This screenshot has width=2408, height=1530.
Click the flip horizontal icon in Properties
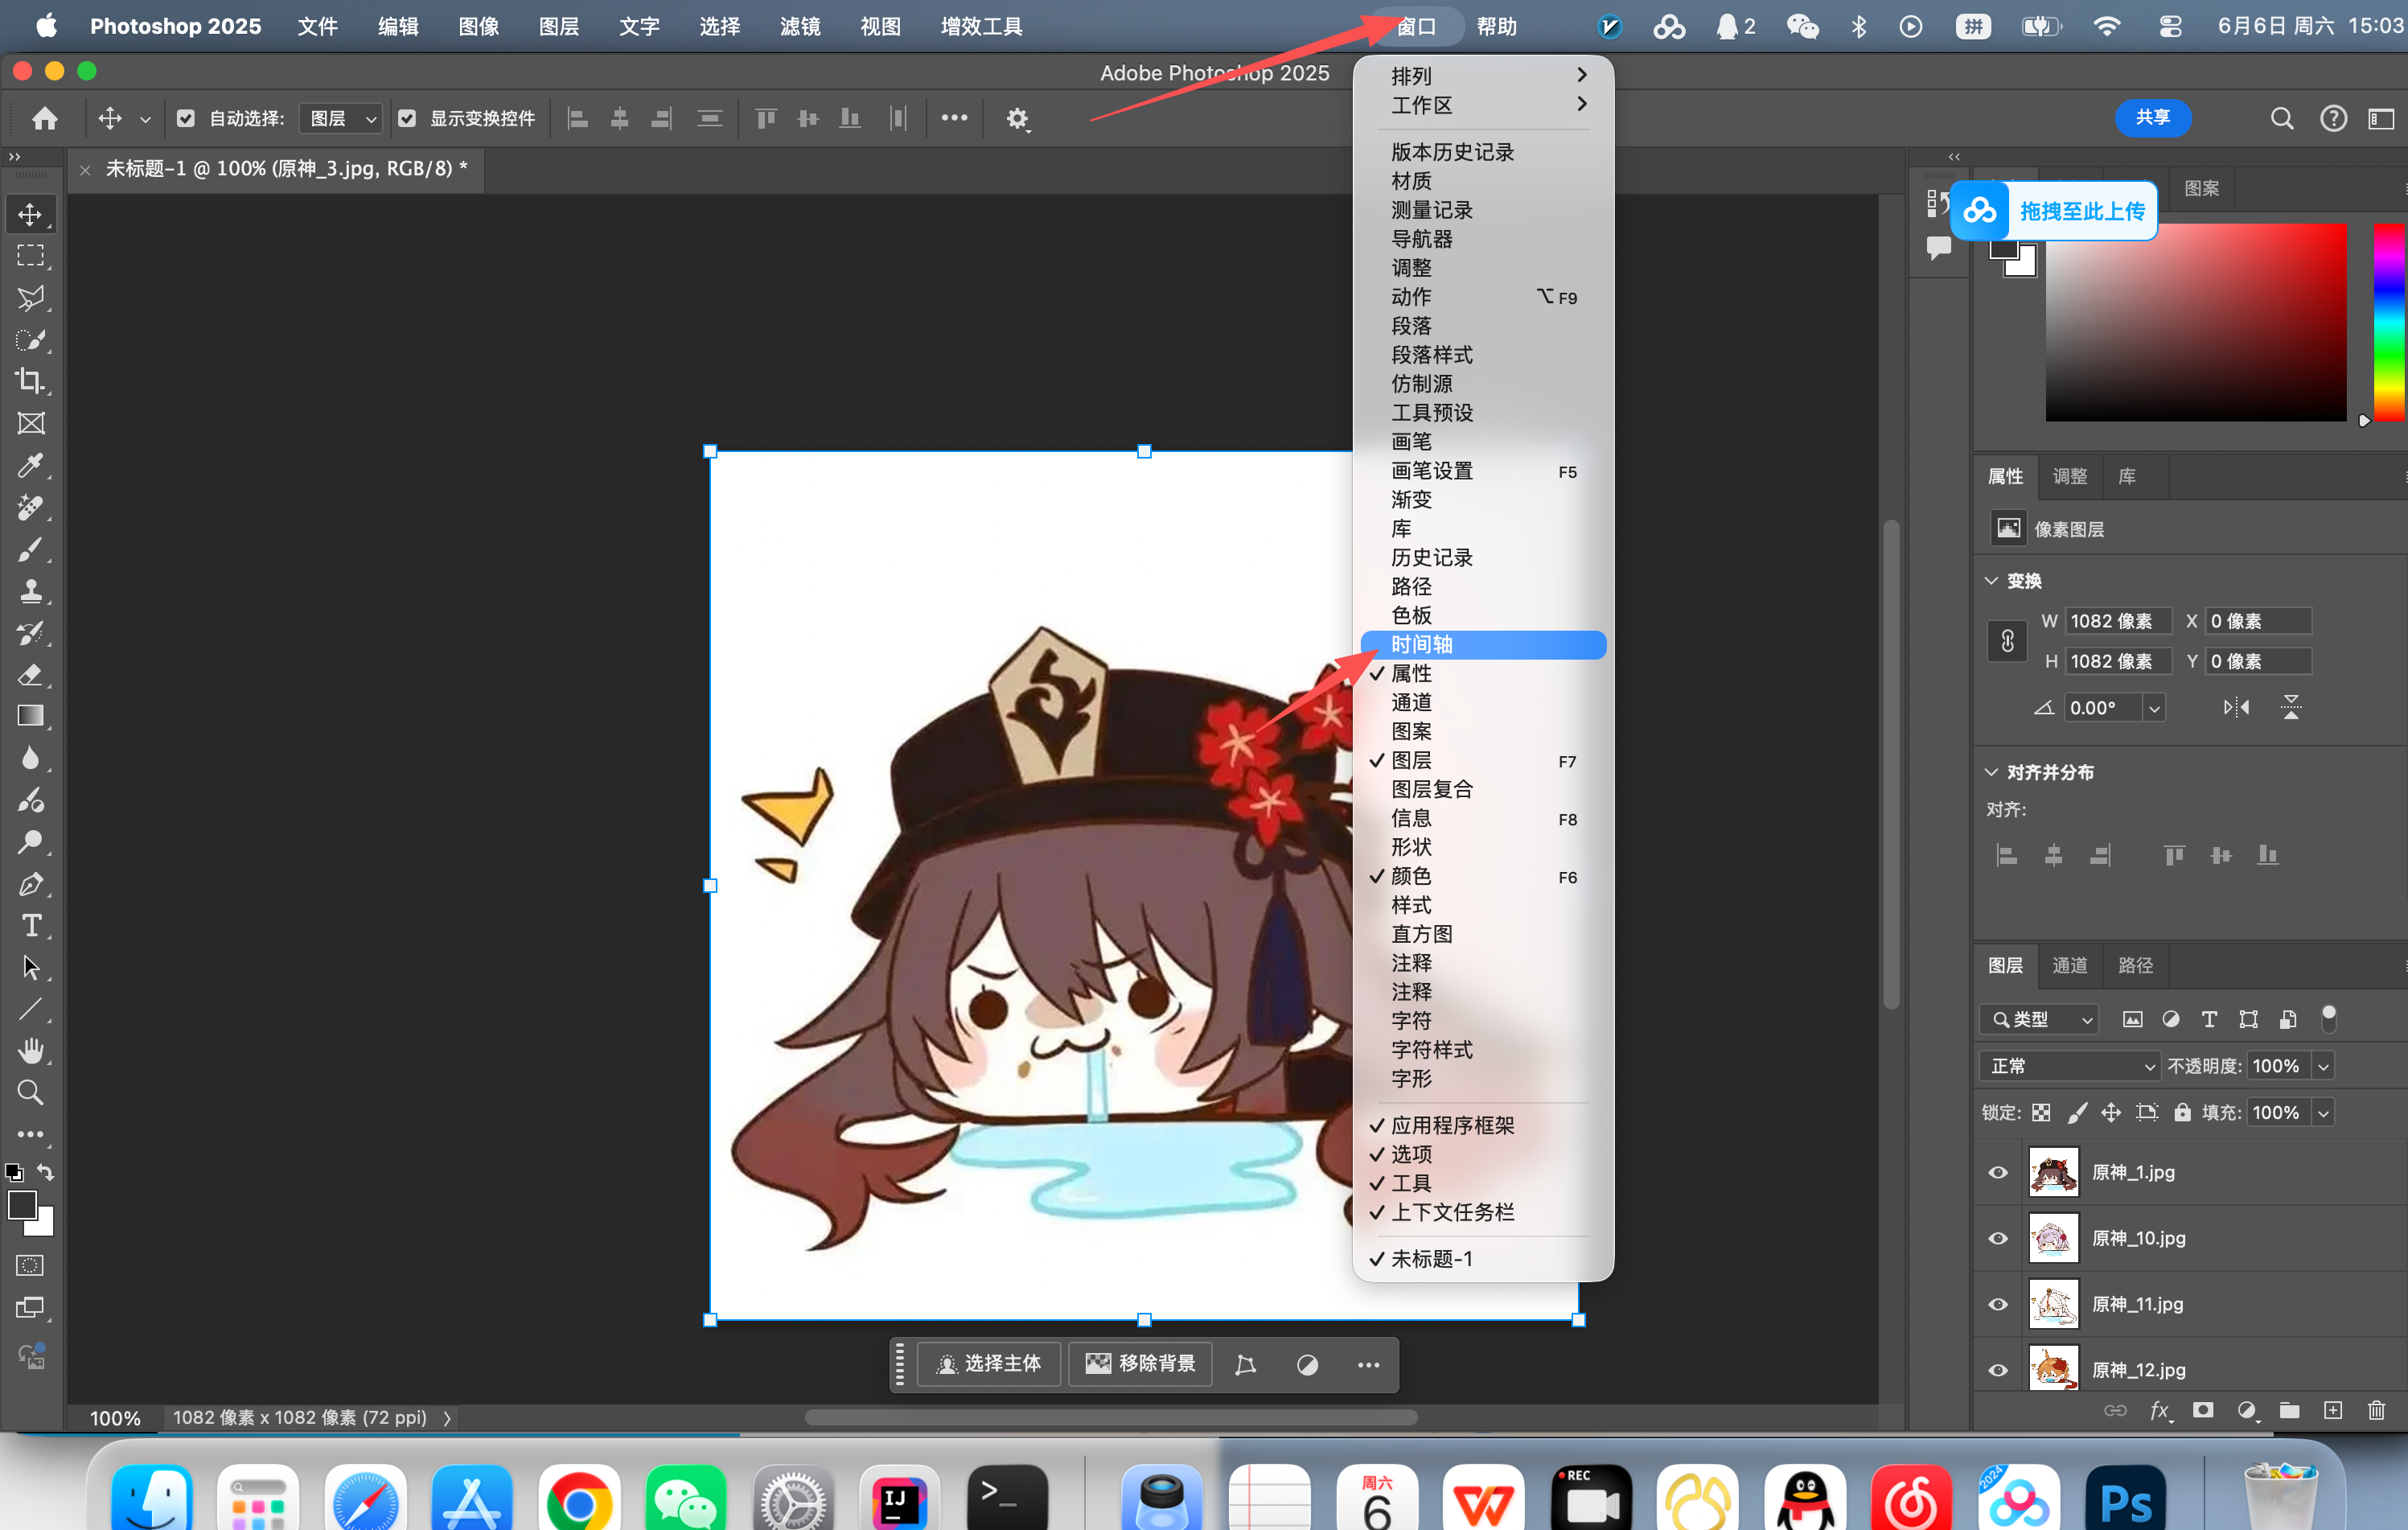2236,708
